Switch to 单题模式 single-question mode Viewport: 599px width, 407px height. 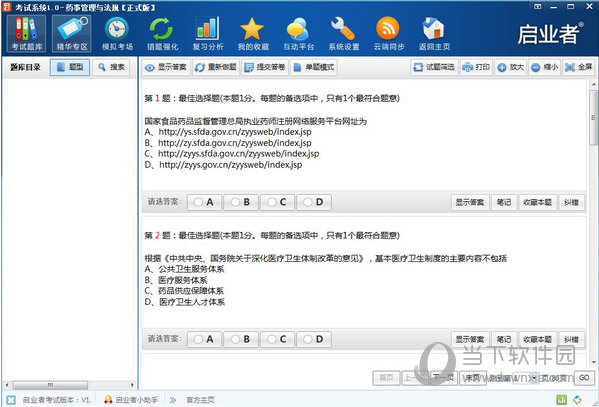pyautogui.click(x=314, y=68)
